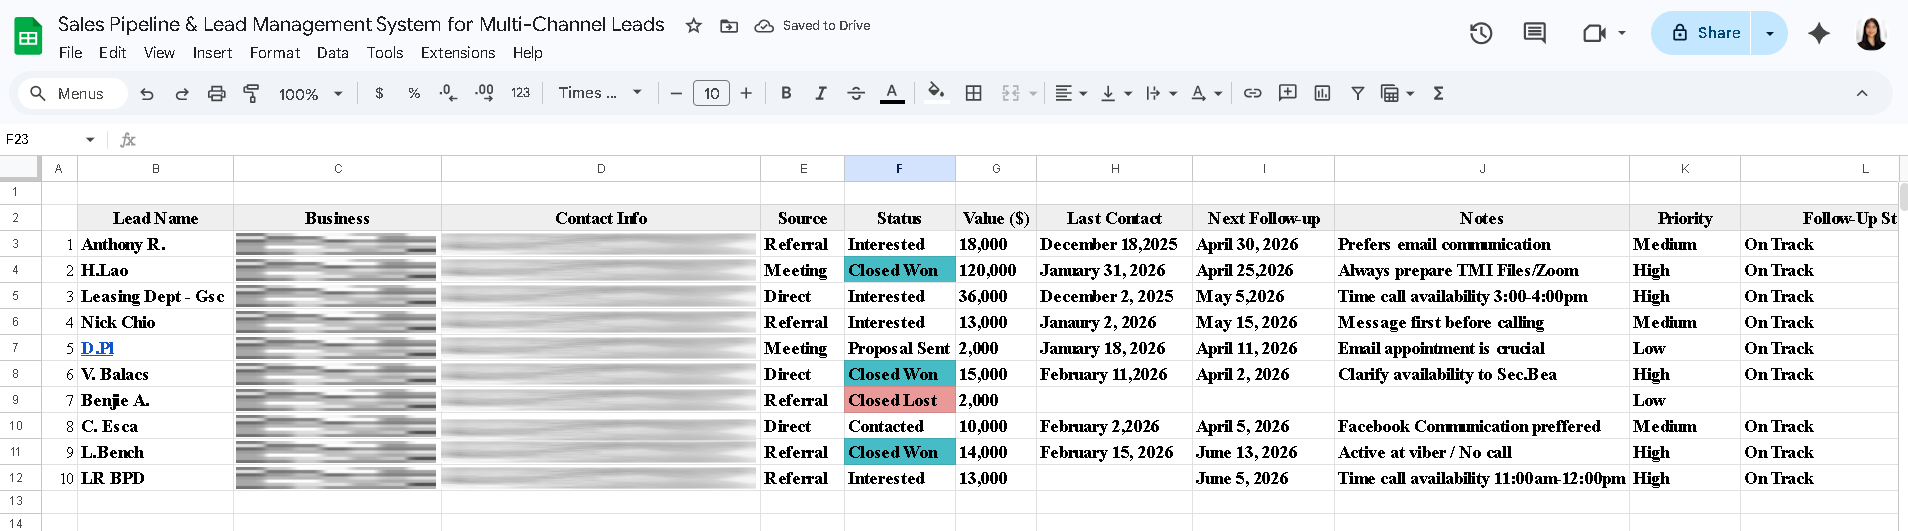This screenshot has height=531, width=1908.
Task: Open the View menu
Action: [x=159, y=53]
